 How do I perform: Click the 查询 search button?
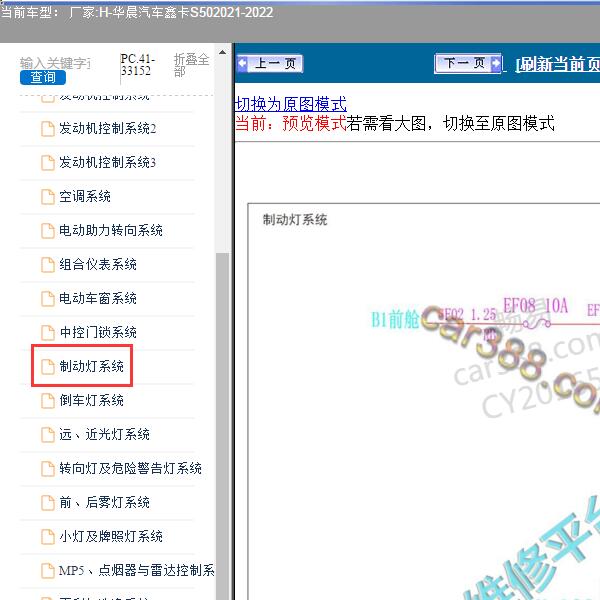tap(43, 77)
